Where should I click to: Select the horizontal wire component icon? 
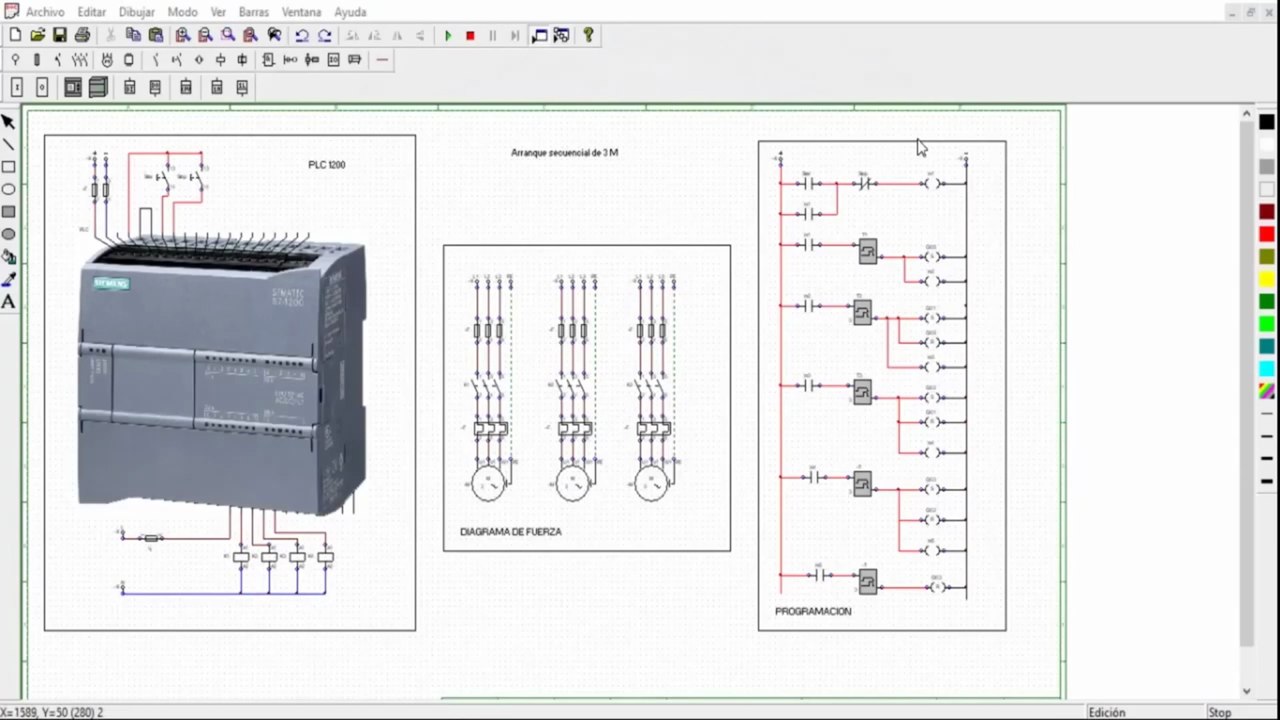pyautogui.click(x=382, y=60)
